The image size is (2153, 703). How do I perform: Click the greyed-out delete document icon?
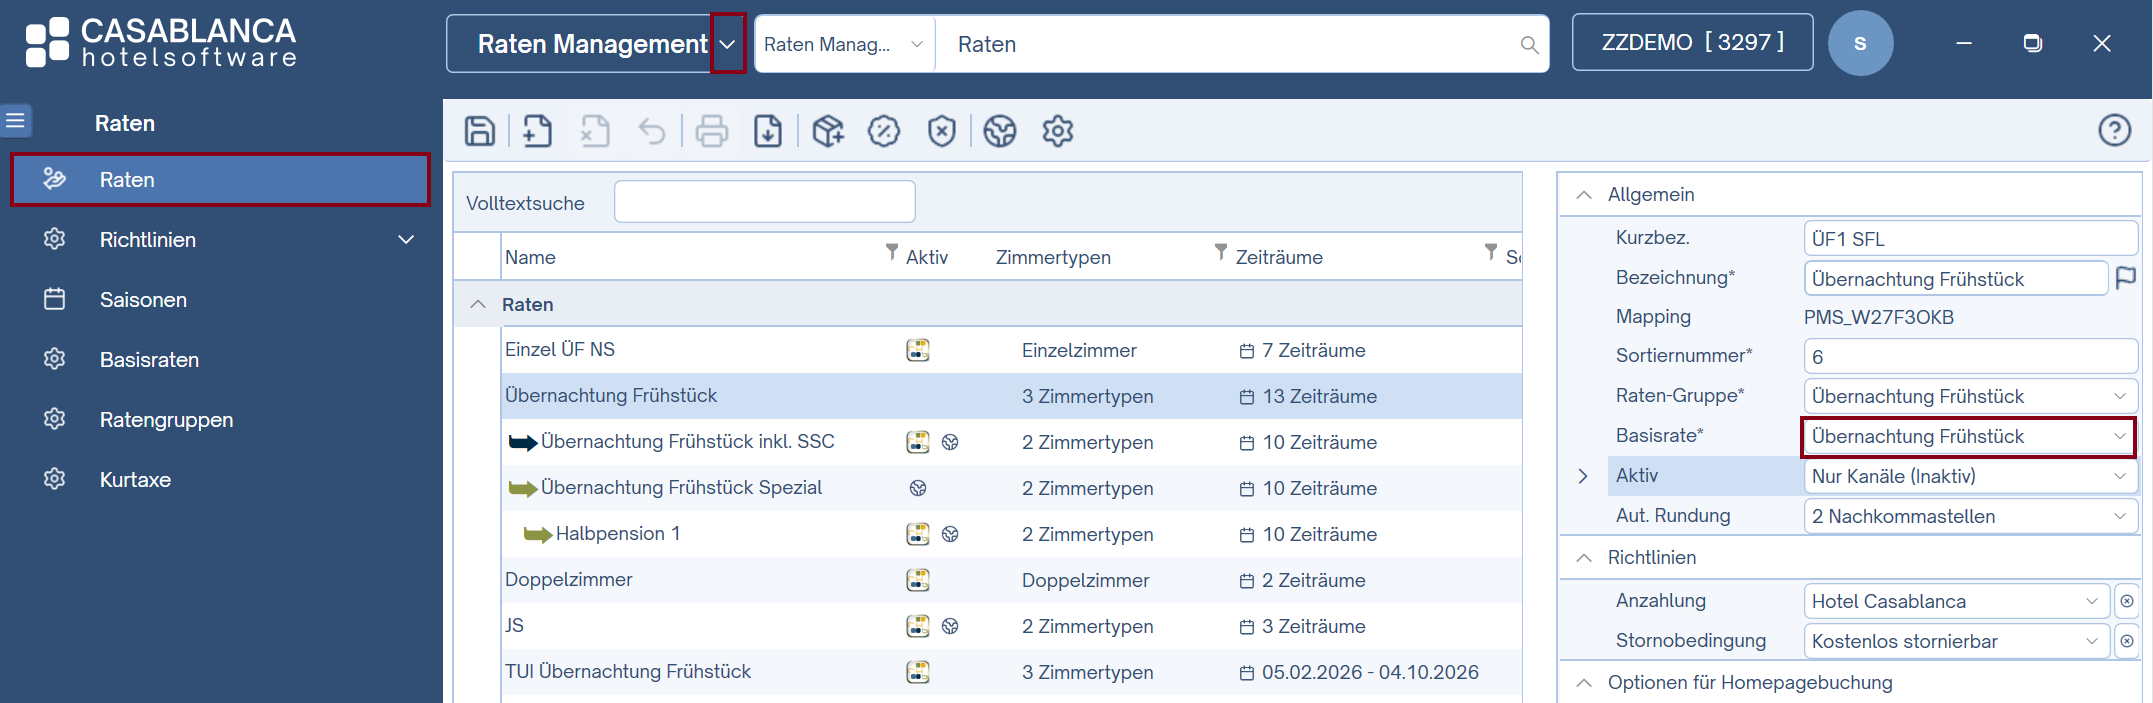tap(594, 131)
